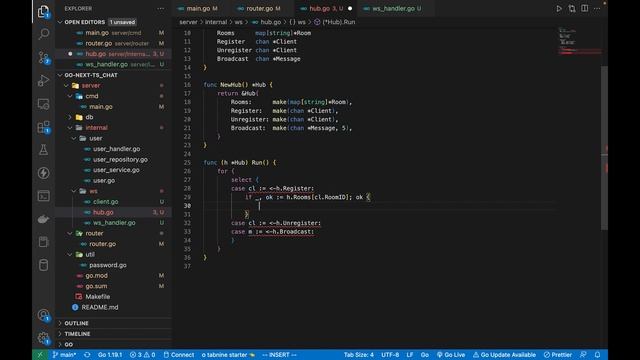Screen dimensions: 640x360
Task: Switch to the main.go editor tab
Action: (x=198, y=9)
